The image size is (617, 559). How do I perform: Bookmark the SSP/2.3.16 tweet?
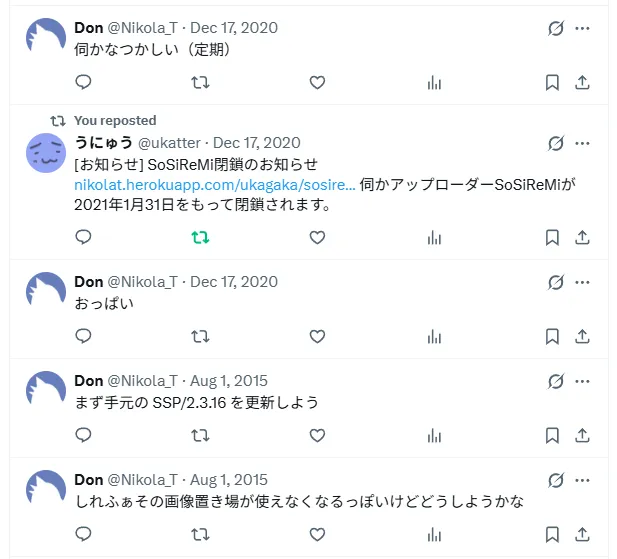[552, 436]
